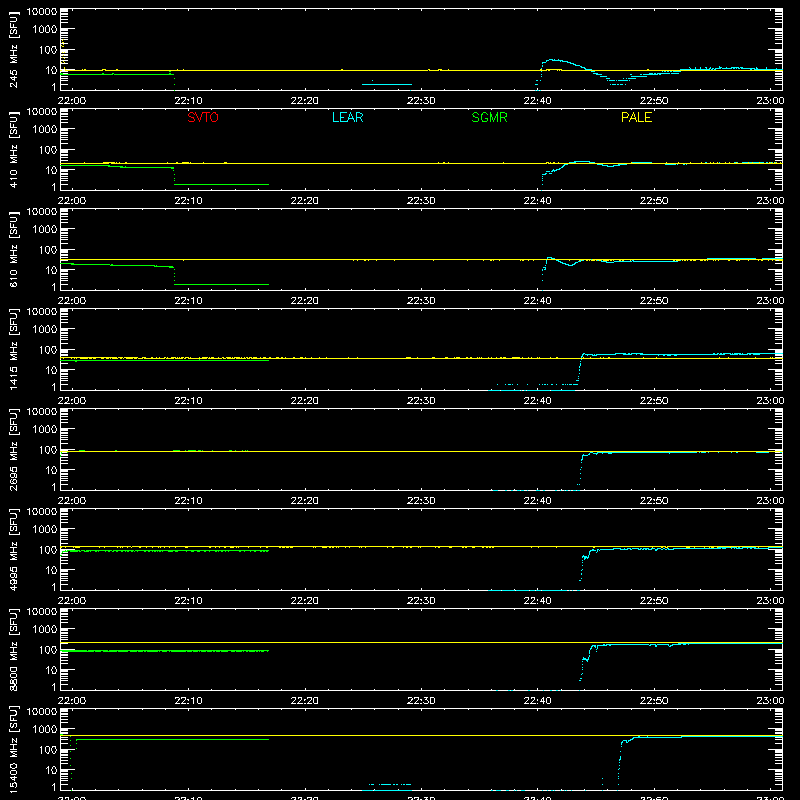Viewport: 800px width, 800px height.
Task: Click the red SVTO station legend label
Action: pyautogui.click(x=203, y=117)
